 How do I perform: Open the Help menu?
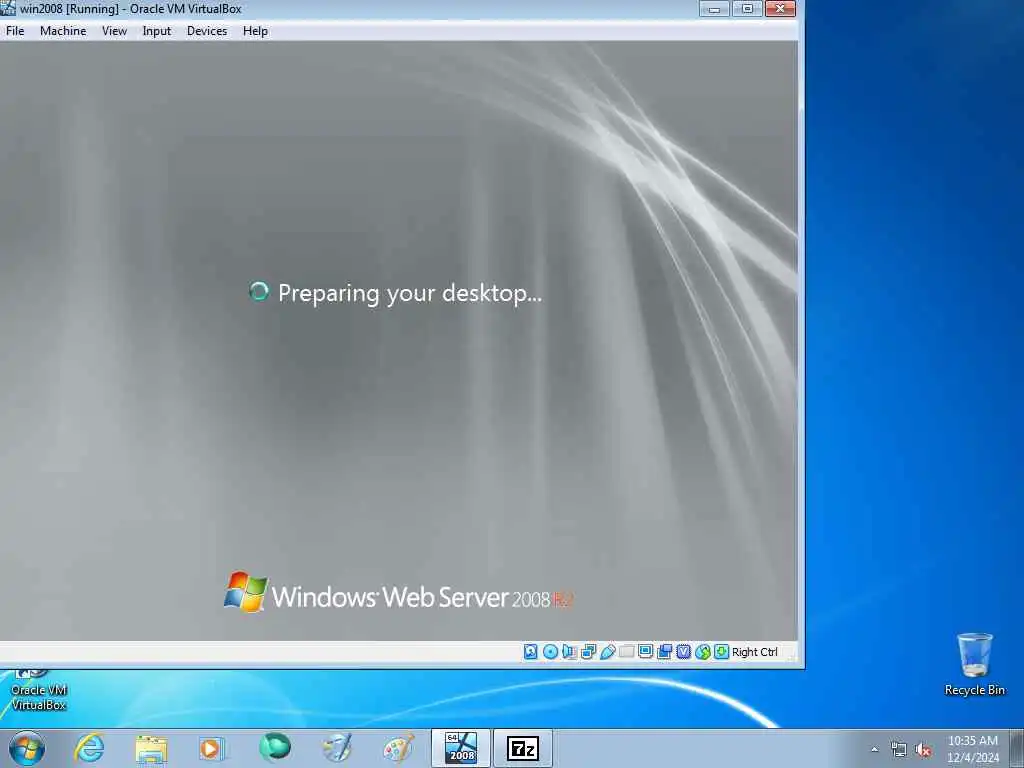tap(255, 31)
